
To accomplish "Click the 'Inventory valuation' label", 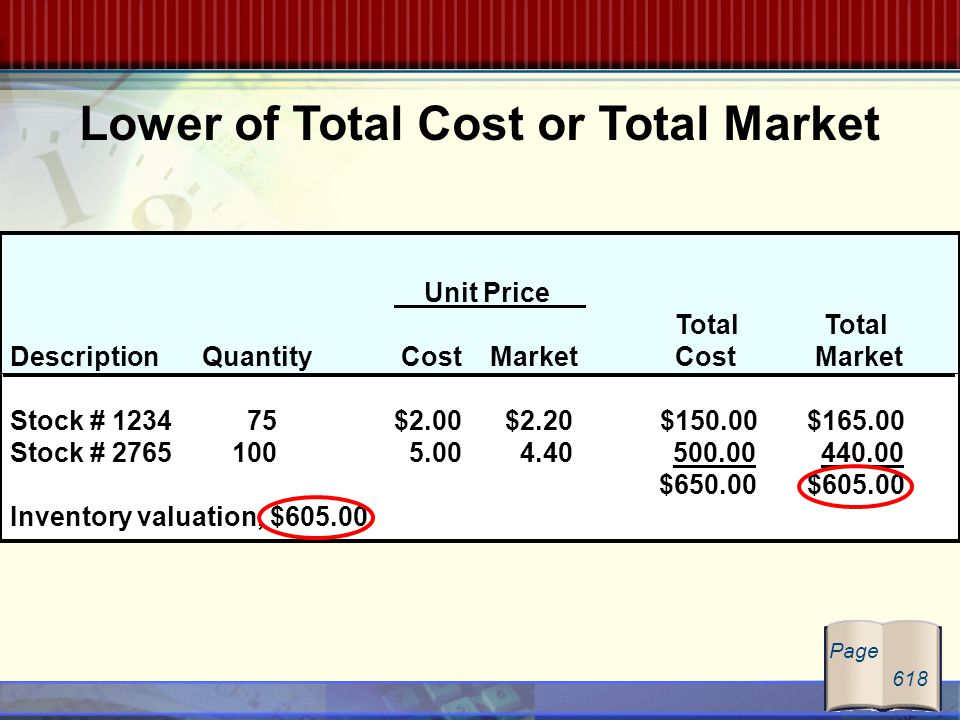I will click(137, 517).
